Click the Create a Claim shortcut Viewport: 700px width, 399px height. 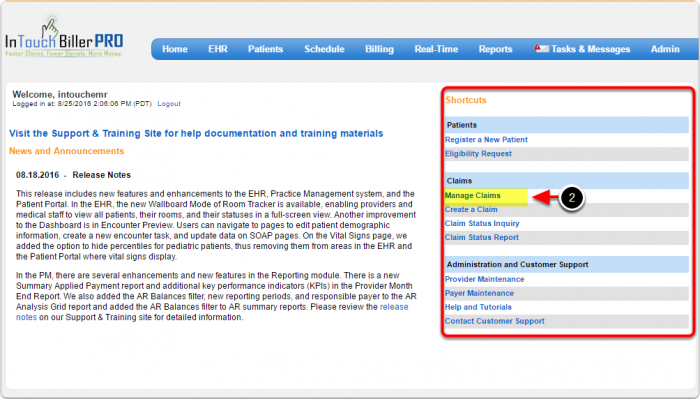(471, 209)
